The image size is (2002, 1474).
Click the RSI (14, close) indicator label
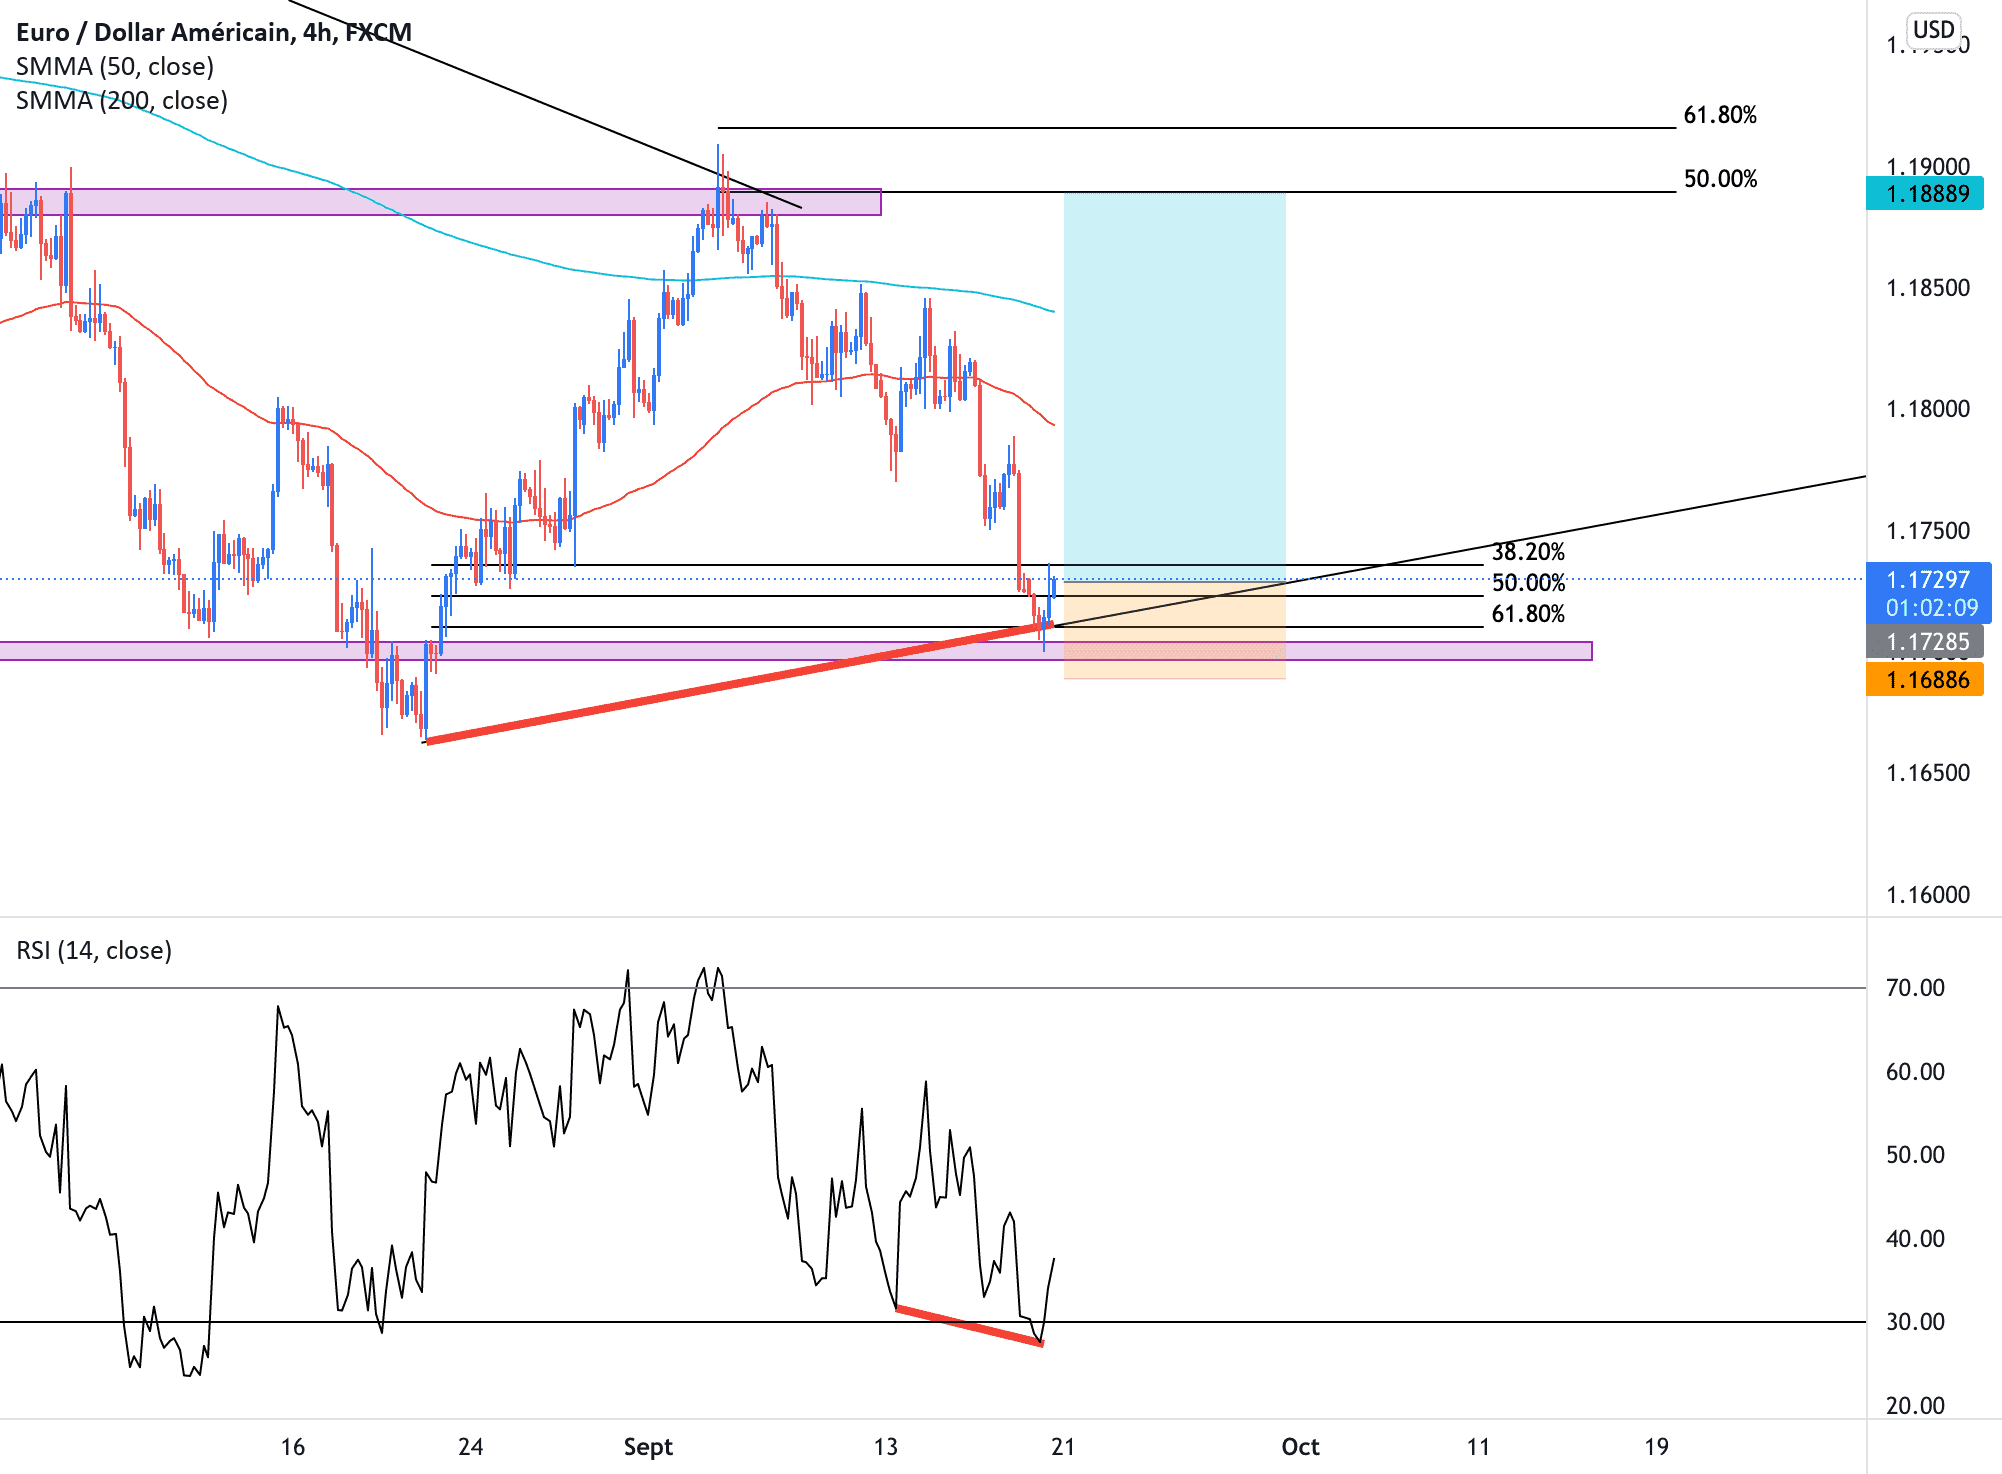94,950
